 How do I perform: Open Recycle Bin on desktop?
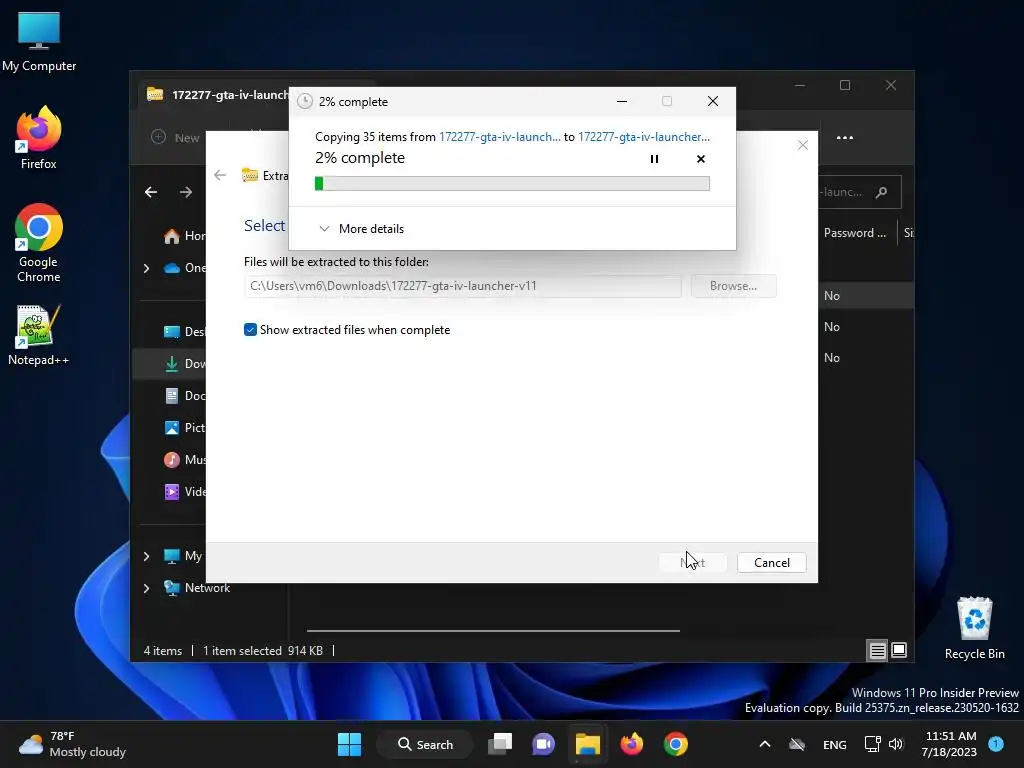point(974,628)
